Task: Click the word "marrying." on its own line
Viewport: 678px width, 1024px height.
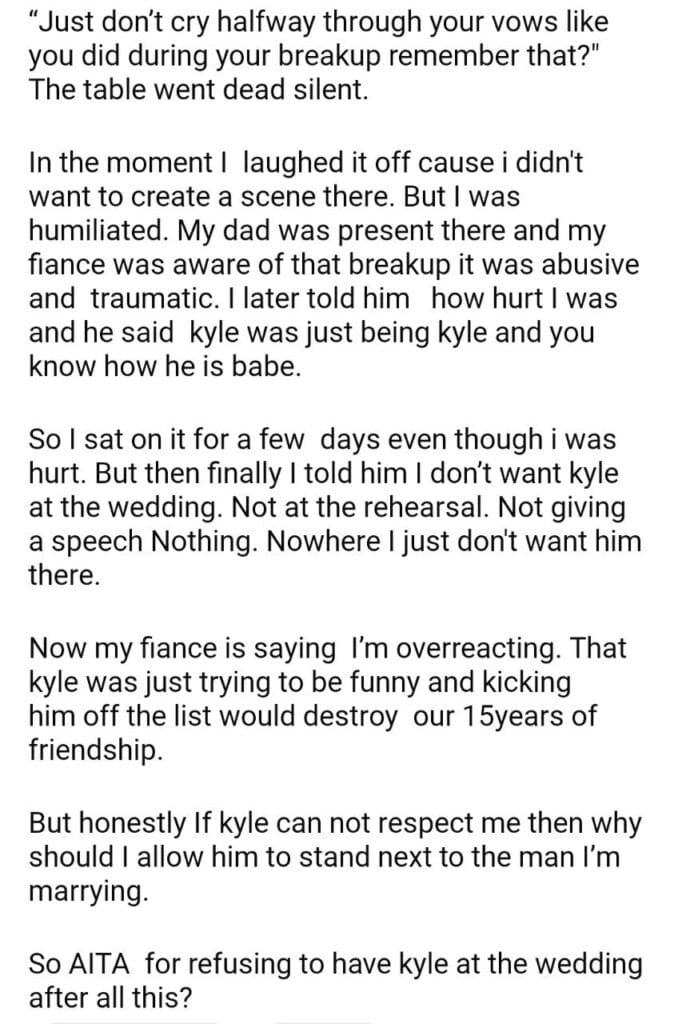Action: point(88,892)
